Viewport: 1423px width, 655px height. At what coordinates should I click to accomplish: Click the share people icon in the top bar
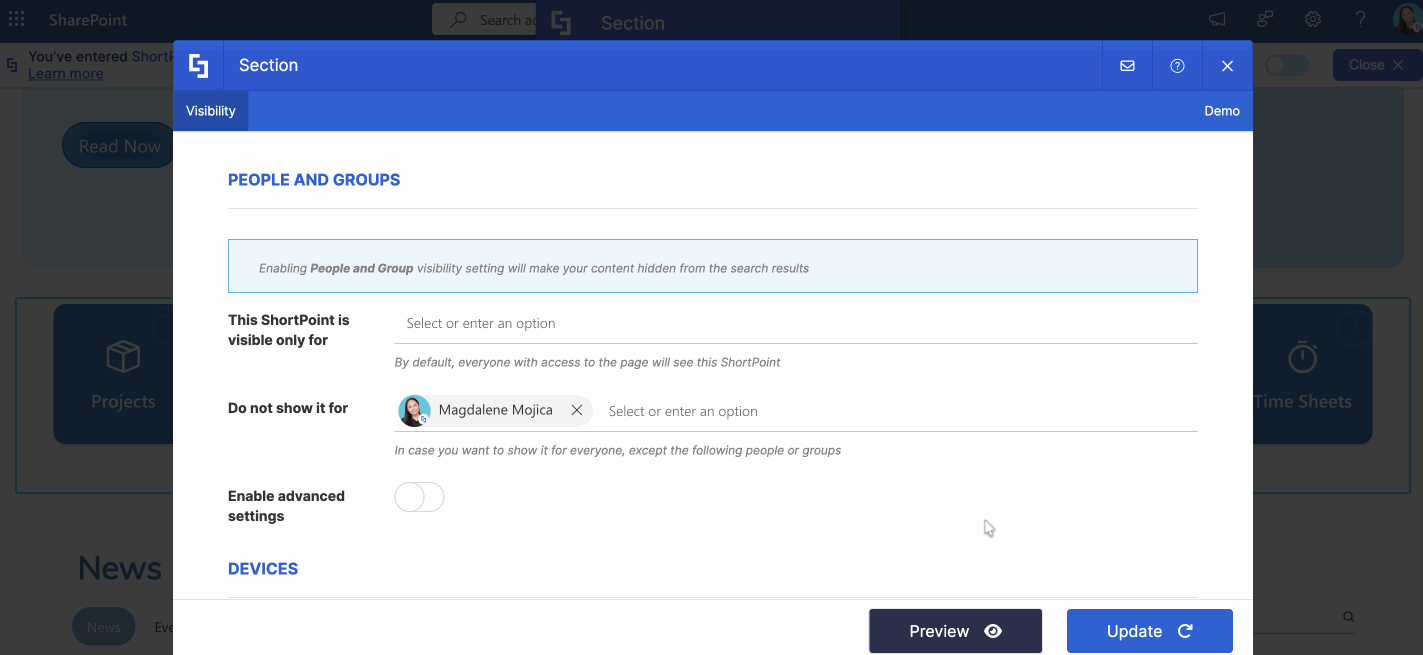click(x=1264, y=18)
